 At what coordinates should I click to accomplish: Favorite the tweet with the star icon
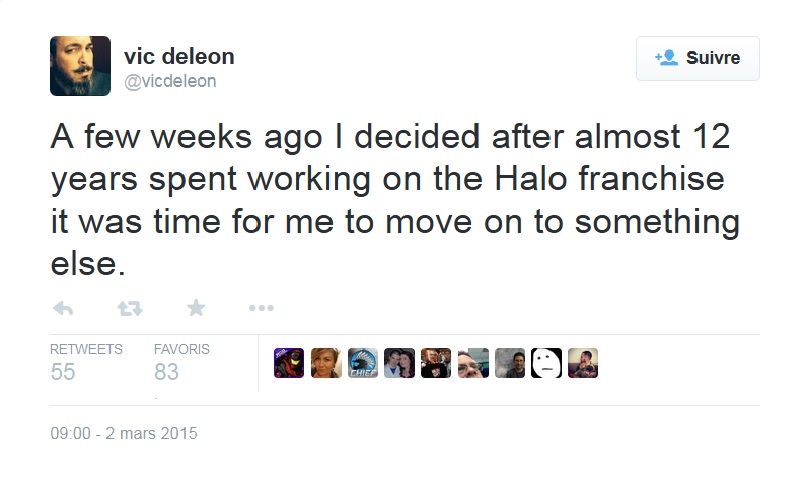[x=196, y=309]
